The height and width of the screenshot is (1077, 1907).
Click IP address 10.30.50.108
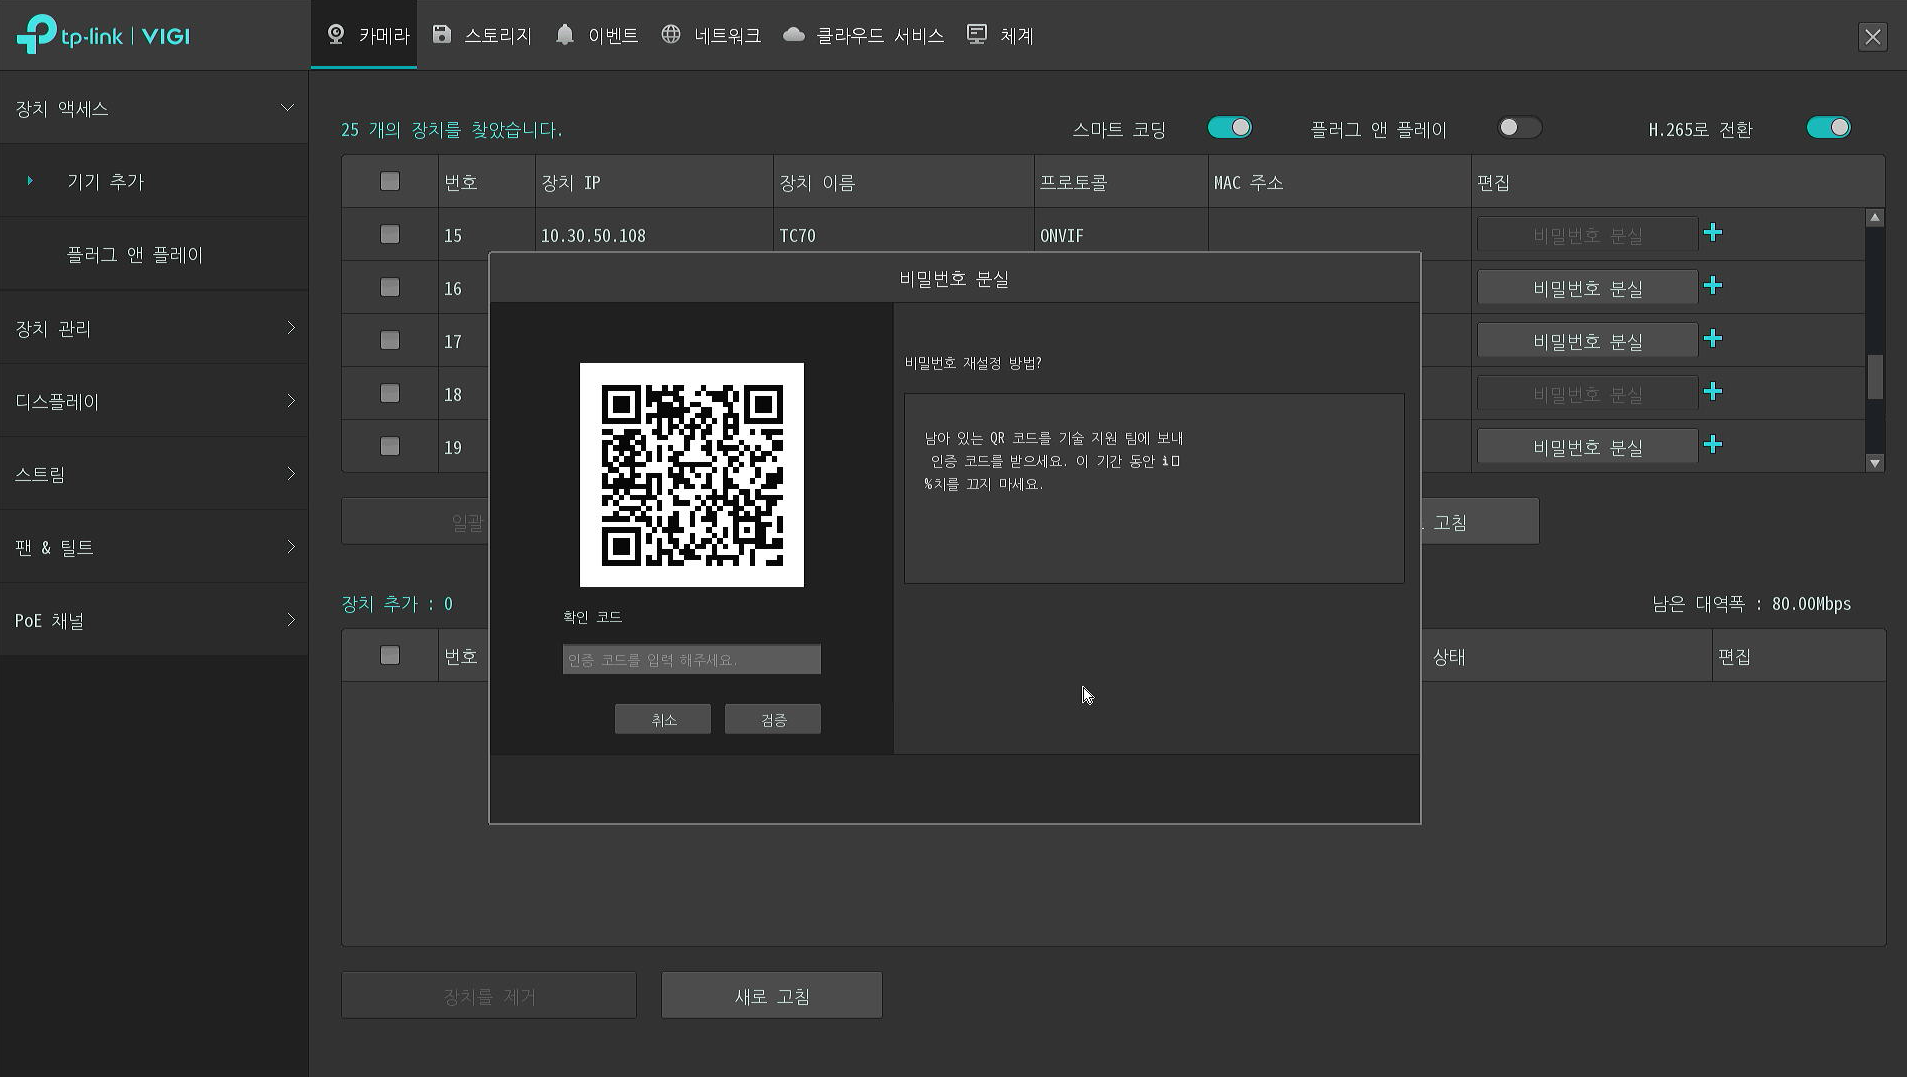[593, 236]
